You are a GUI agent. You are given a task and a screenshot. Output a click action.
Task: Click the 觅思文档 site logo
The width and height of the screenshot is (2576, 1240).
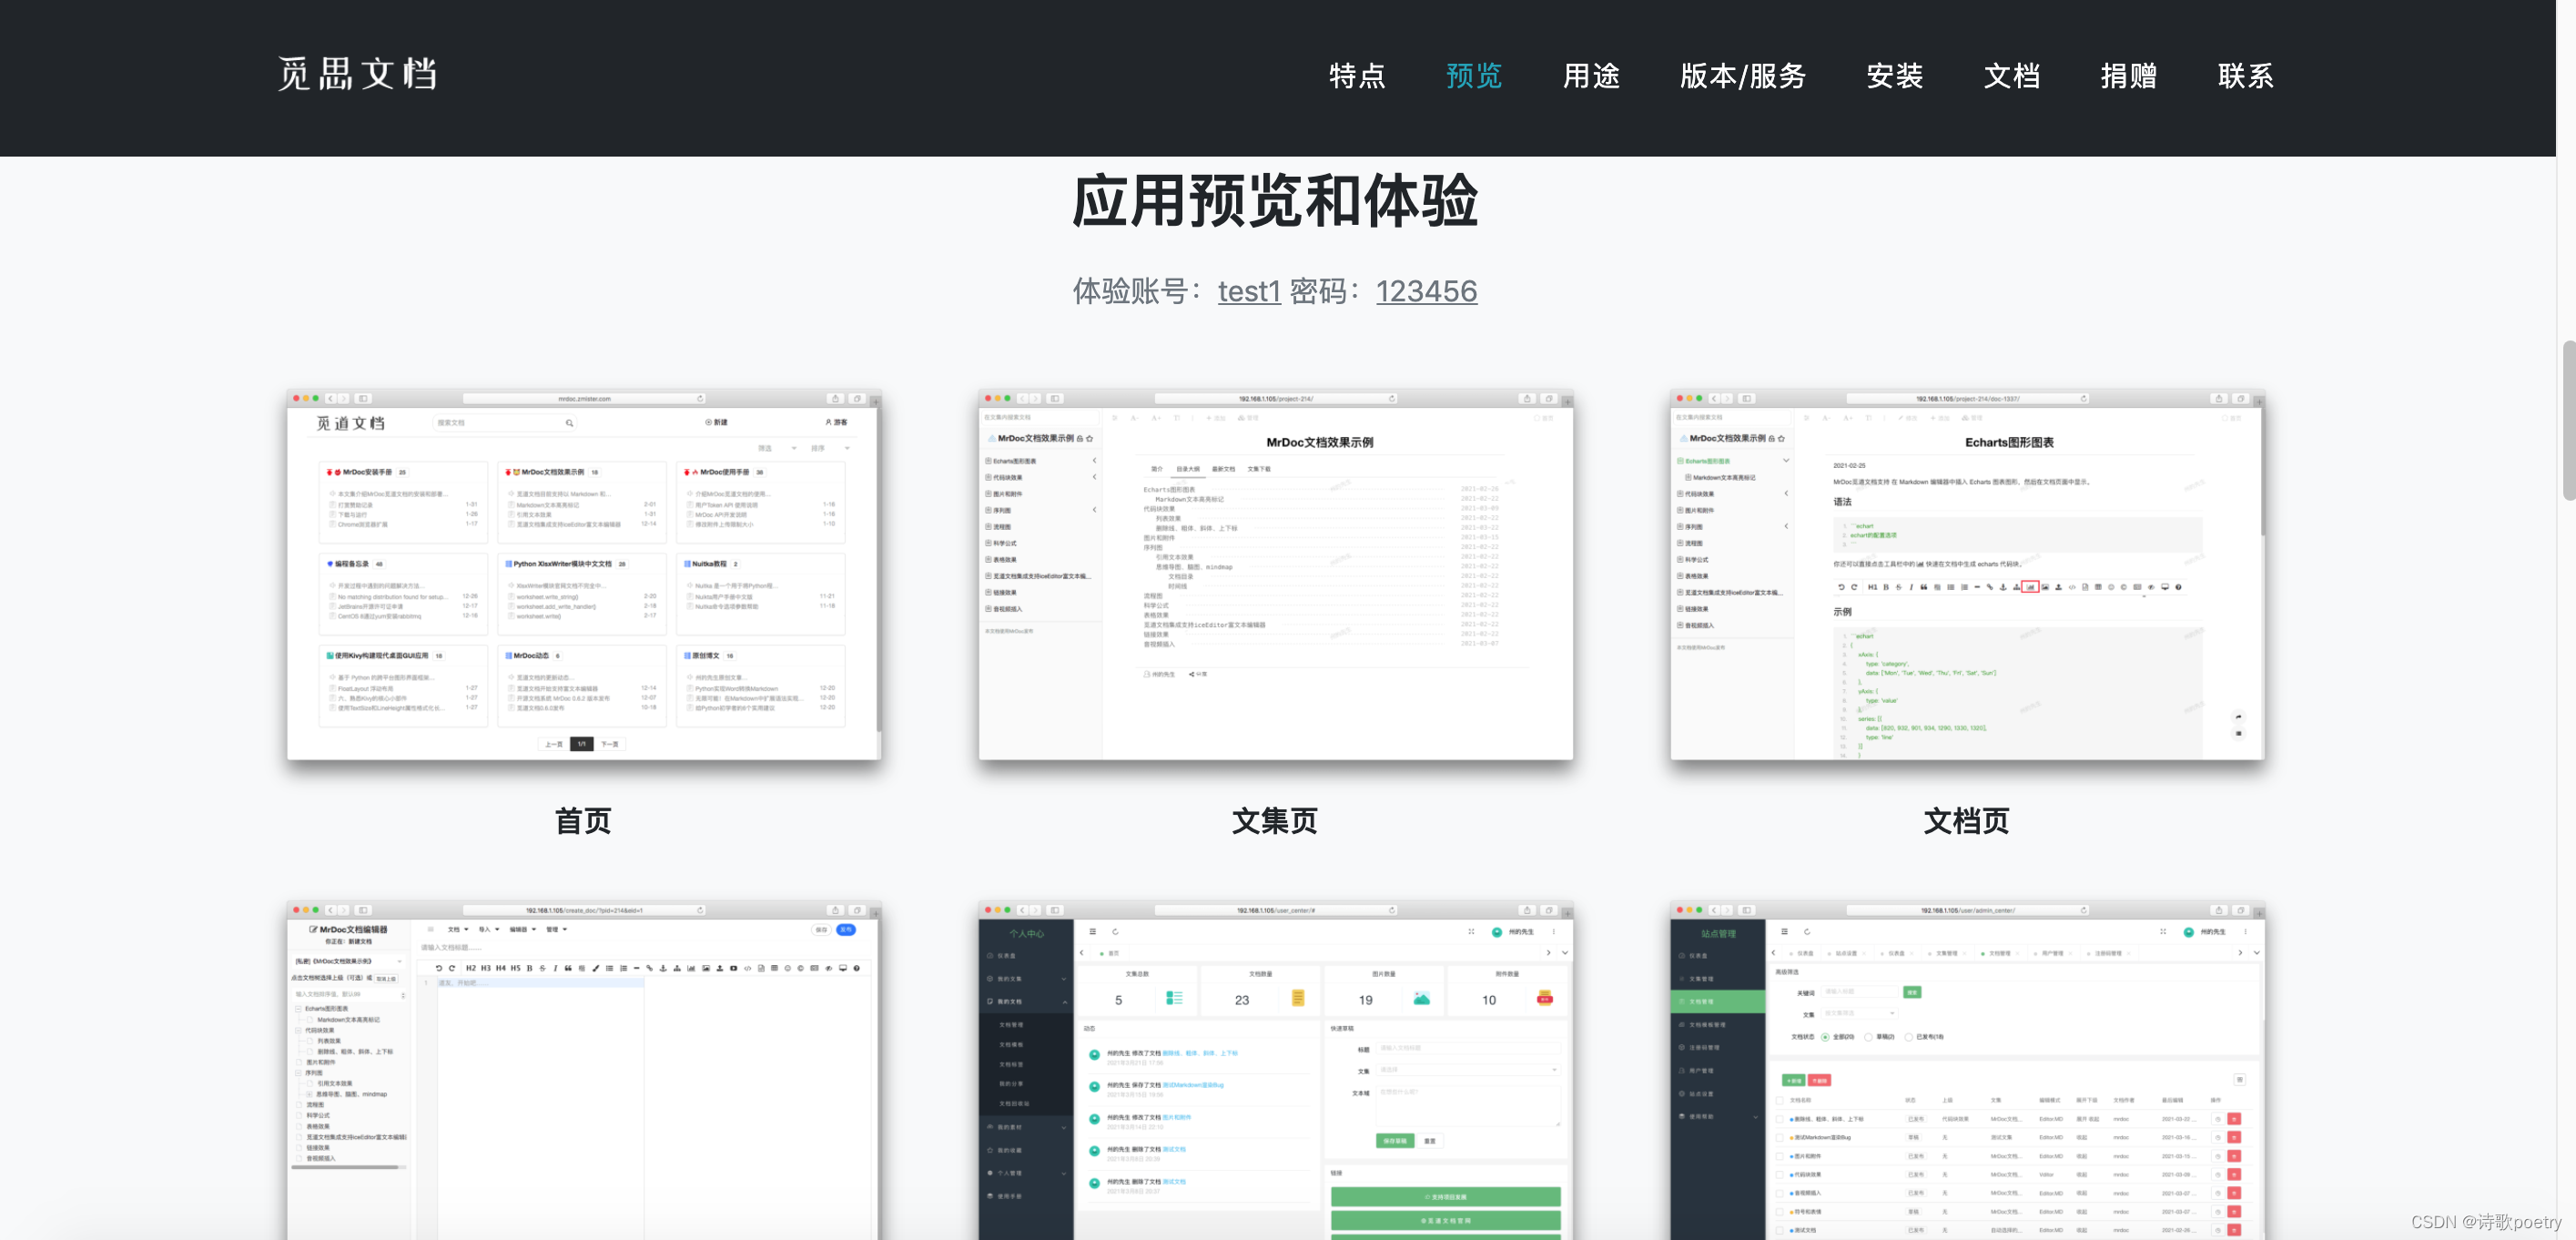pyautogui.click(x=357, y=74)
